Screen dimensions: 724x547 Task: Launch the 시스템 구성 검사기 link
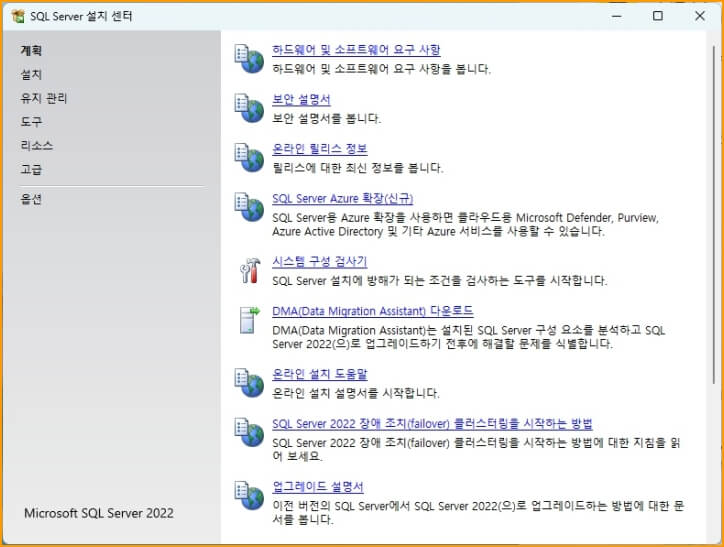pyautogui.click(x=320, y=262)
